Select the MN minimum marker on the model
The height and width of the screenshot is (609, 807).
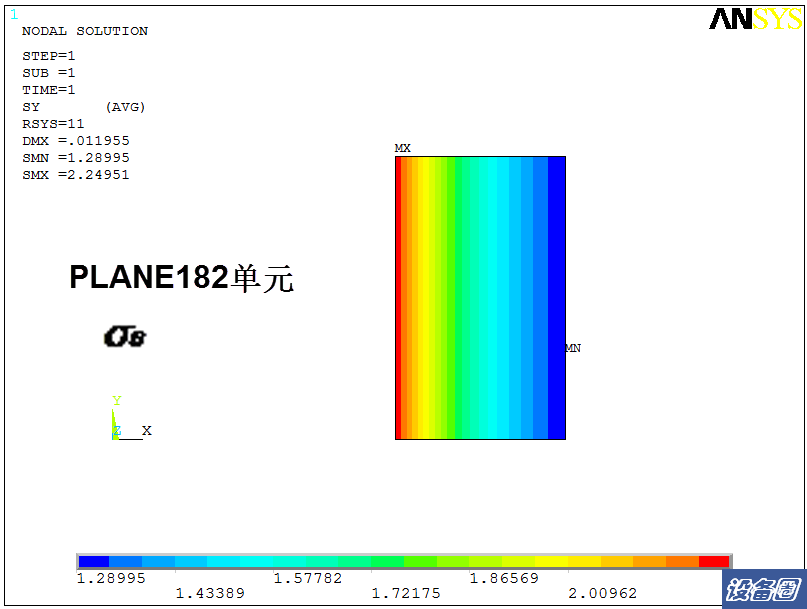tap(573, 348)
